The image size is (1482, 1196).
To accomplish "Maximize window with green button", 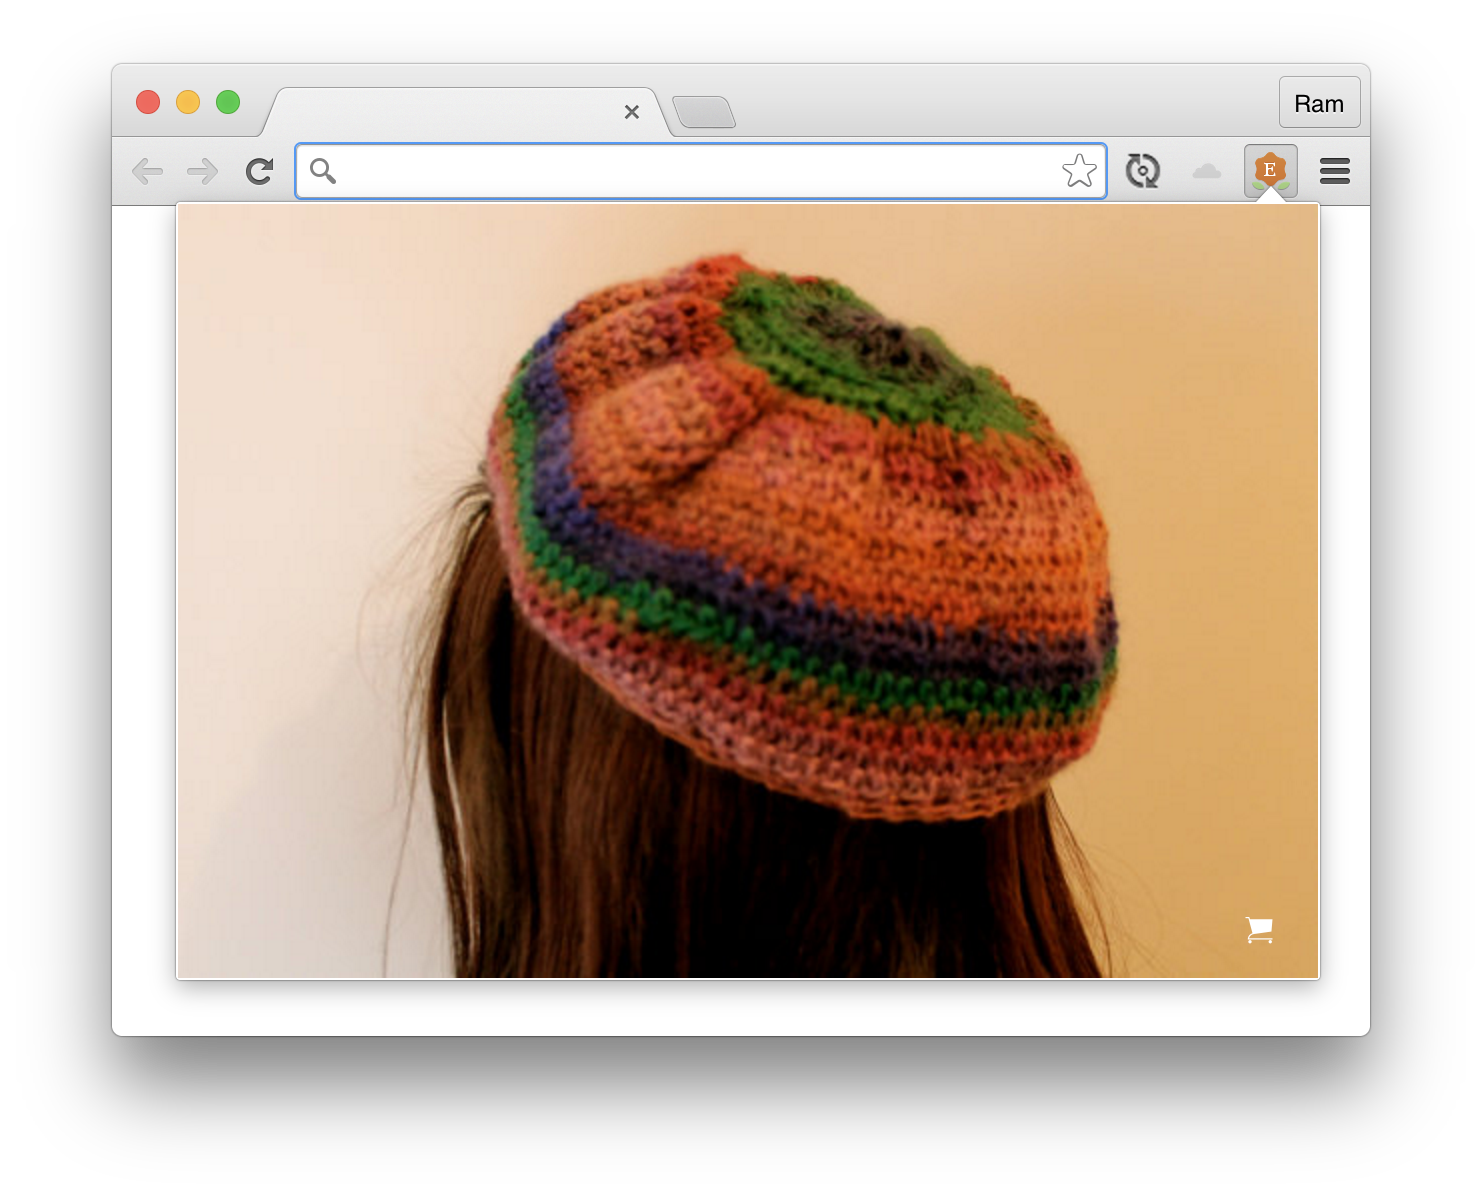I will [228, 102].
